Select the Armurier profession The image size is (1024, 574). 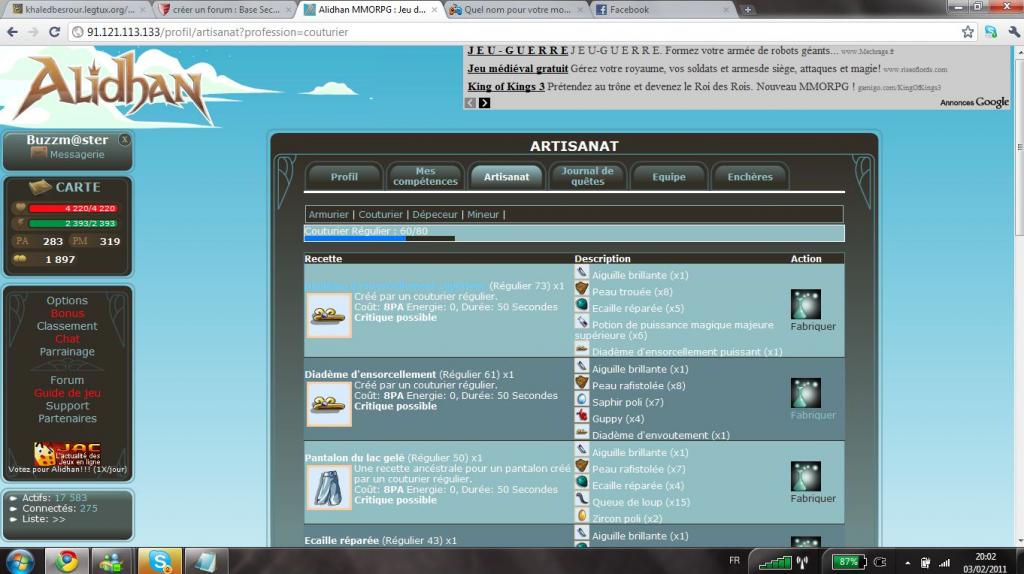(x=328, y=214)
